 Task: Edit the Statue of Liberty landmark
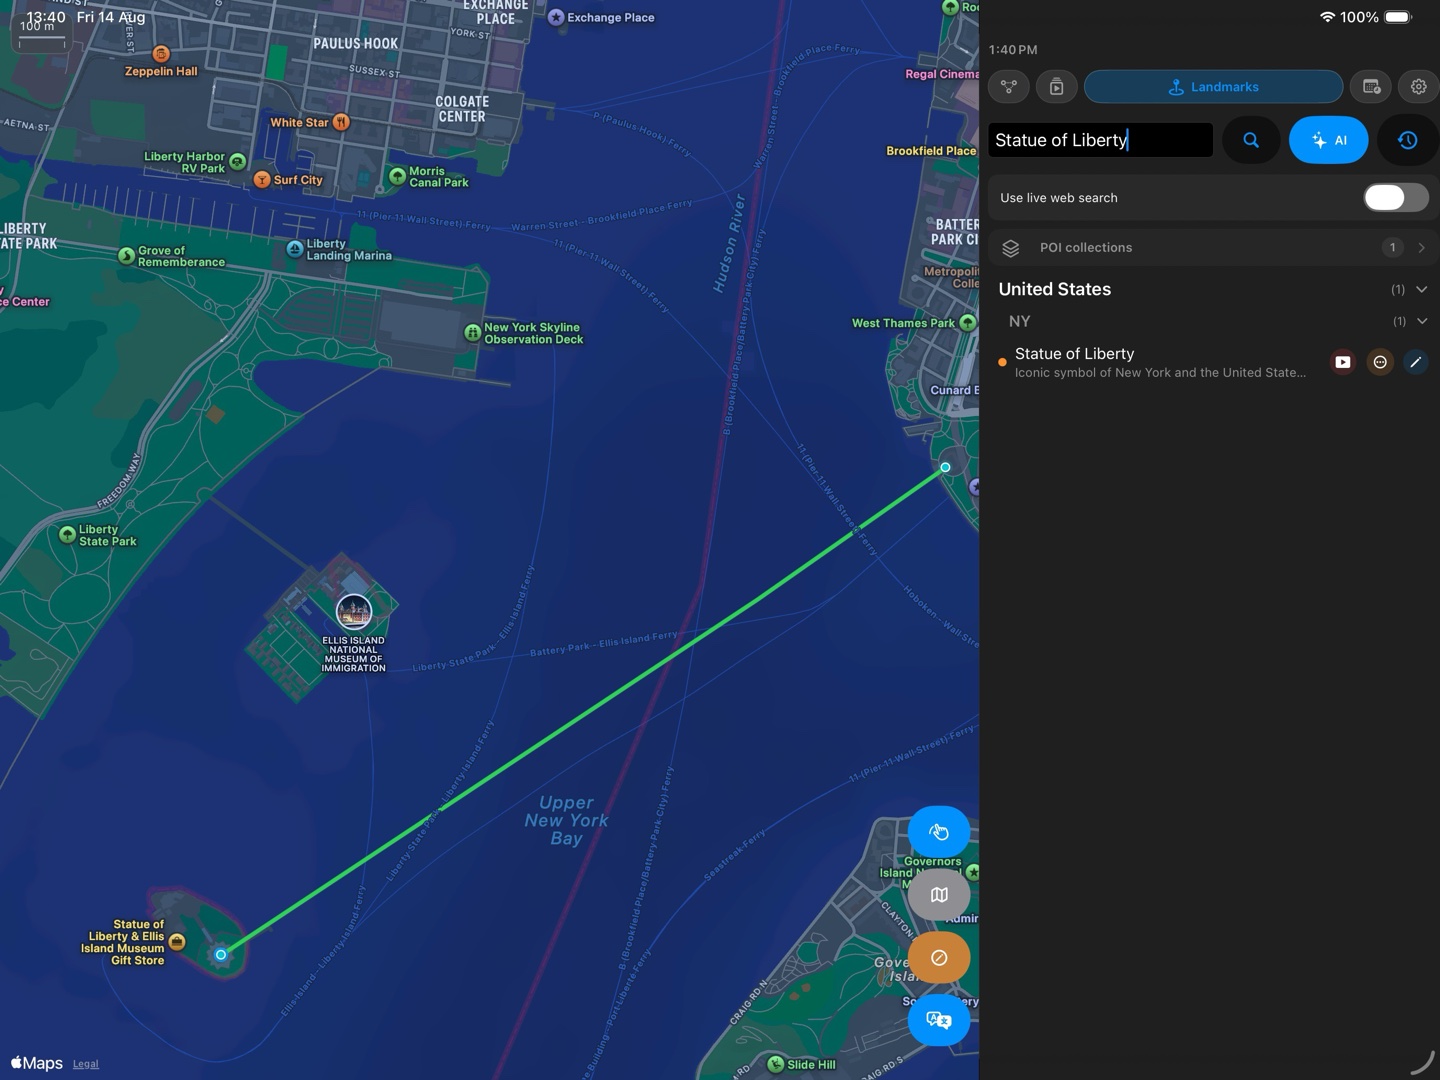1415,362
